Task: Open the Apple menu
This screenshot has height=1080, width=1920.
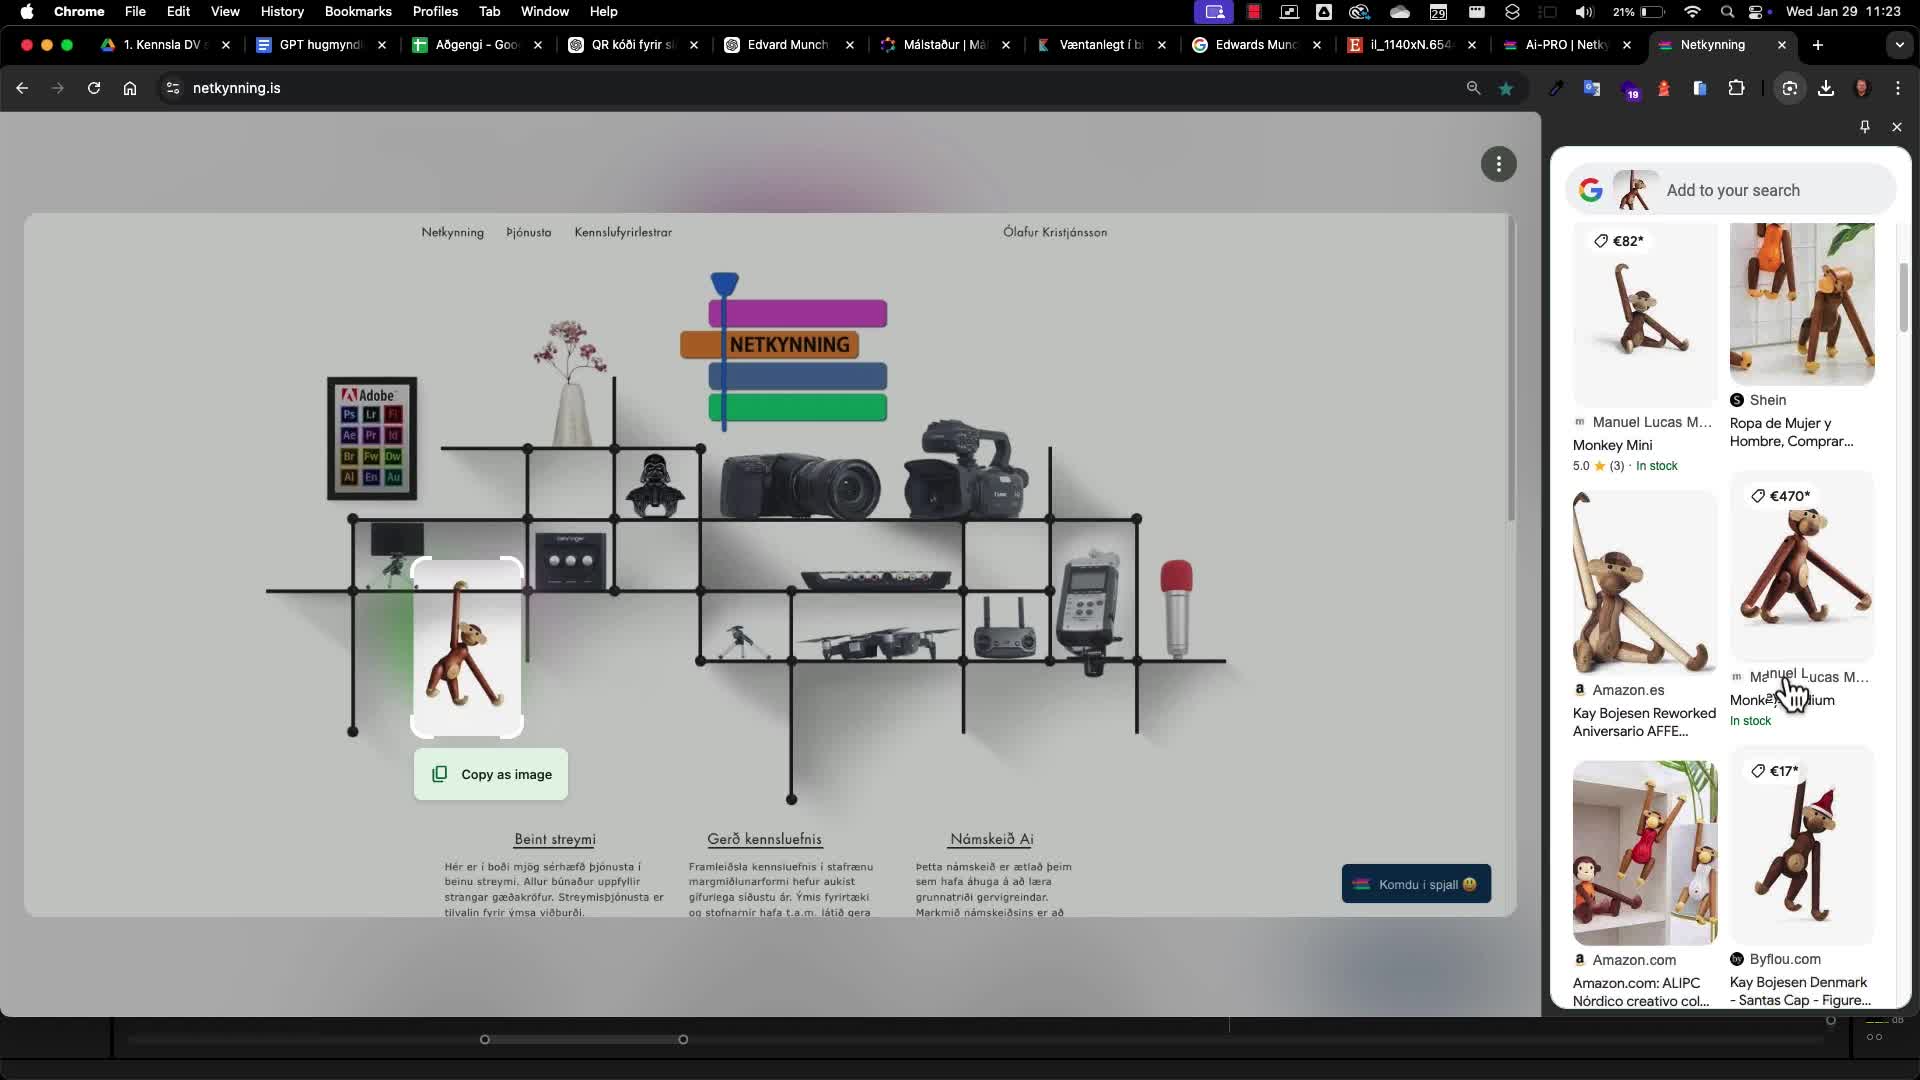Action: [27, 12]
